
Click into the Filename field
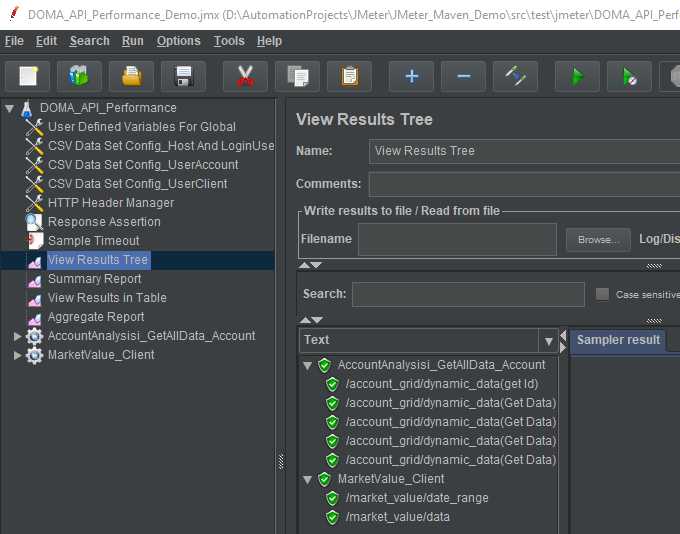(x=457, y=239)
